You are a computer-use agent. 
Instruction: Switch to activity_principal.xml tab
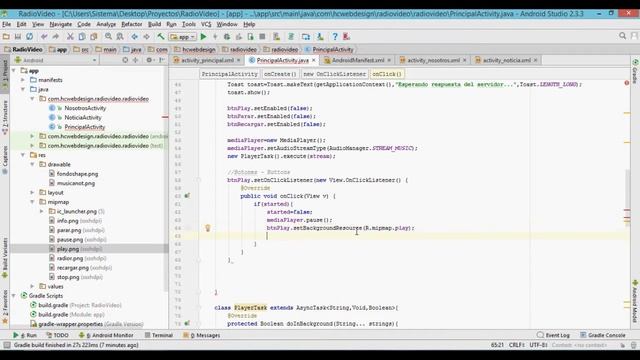coord(207,60)
